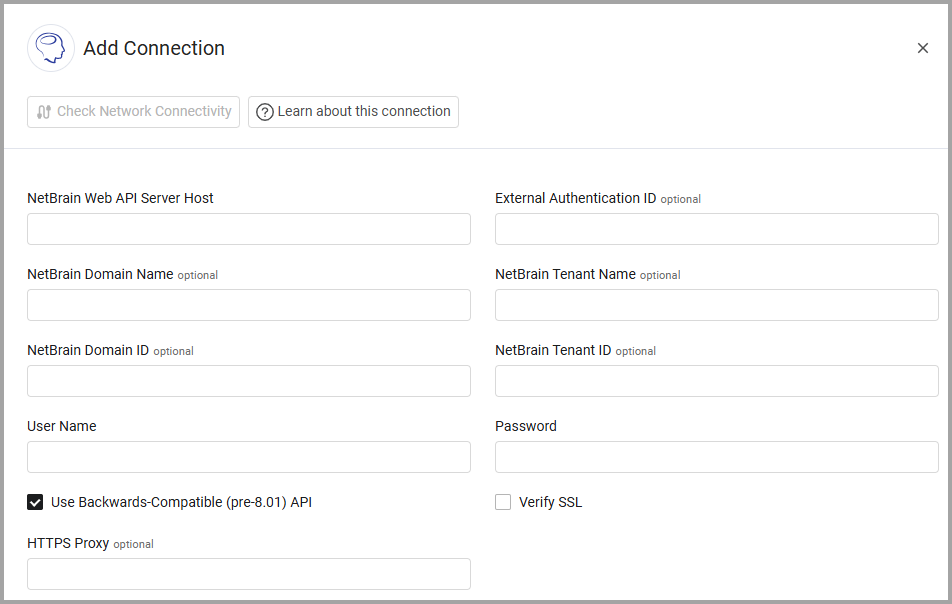Focus the External Authentication ID field
This screenshot has height=604, width=952.
(x=716, y=229)
